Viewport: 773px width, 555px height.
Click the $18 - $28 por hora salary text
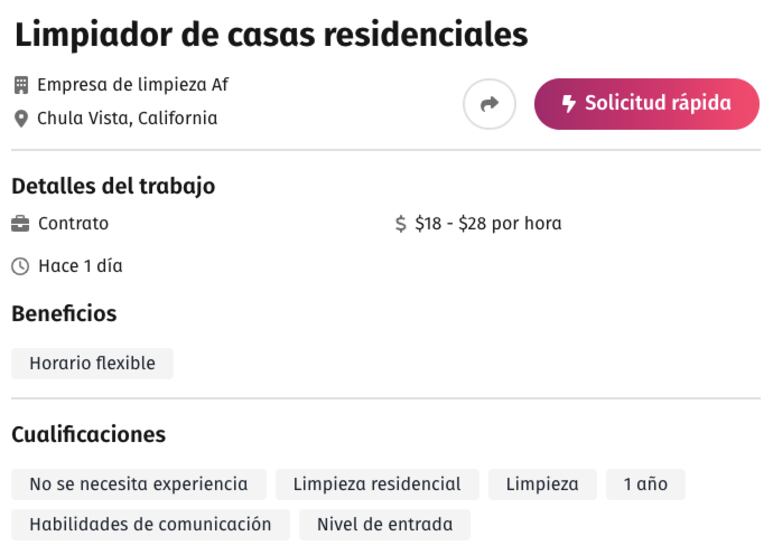pos(488,224)
